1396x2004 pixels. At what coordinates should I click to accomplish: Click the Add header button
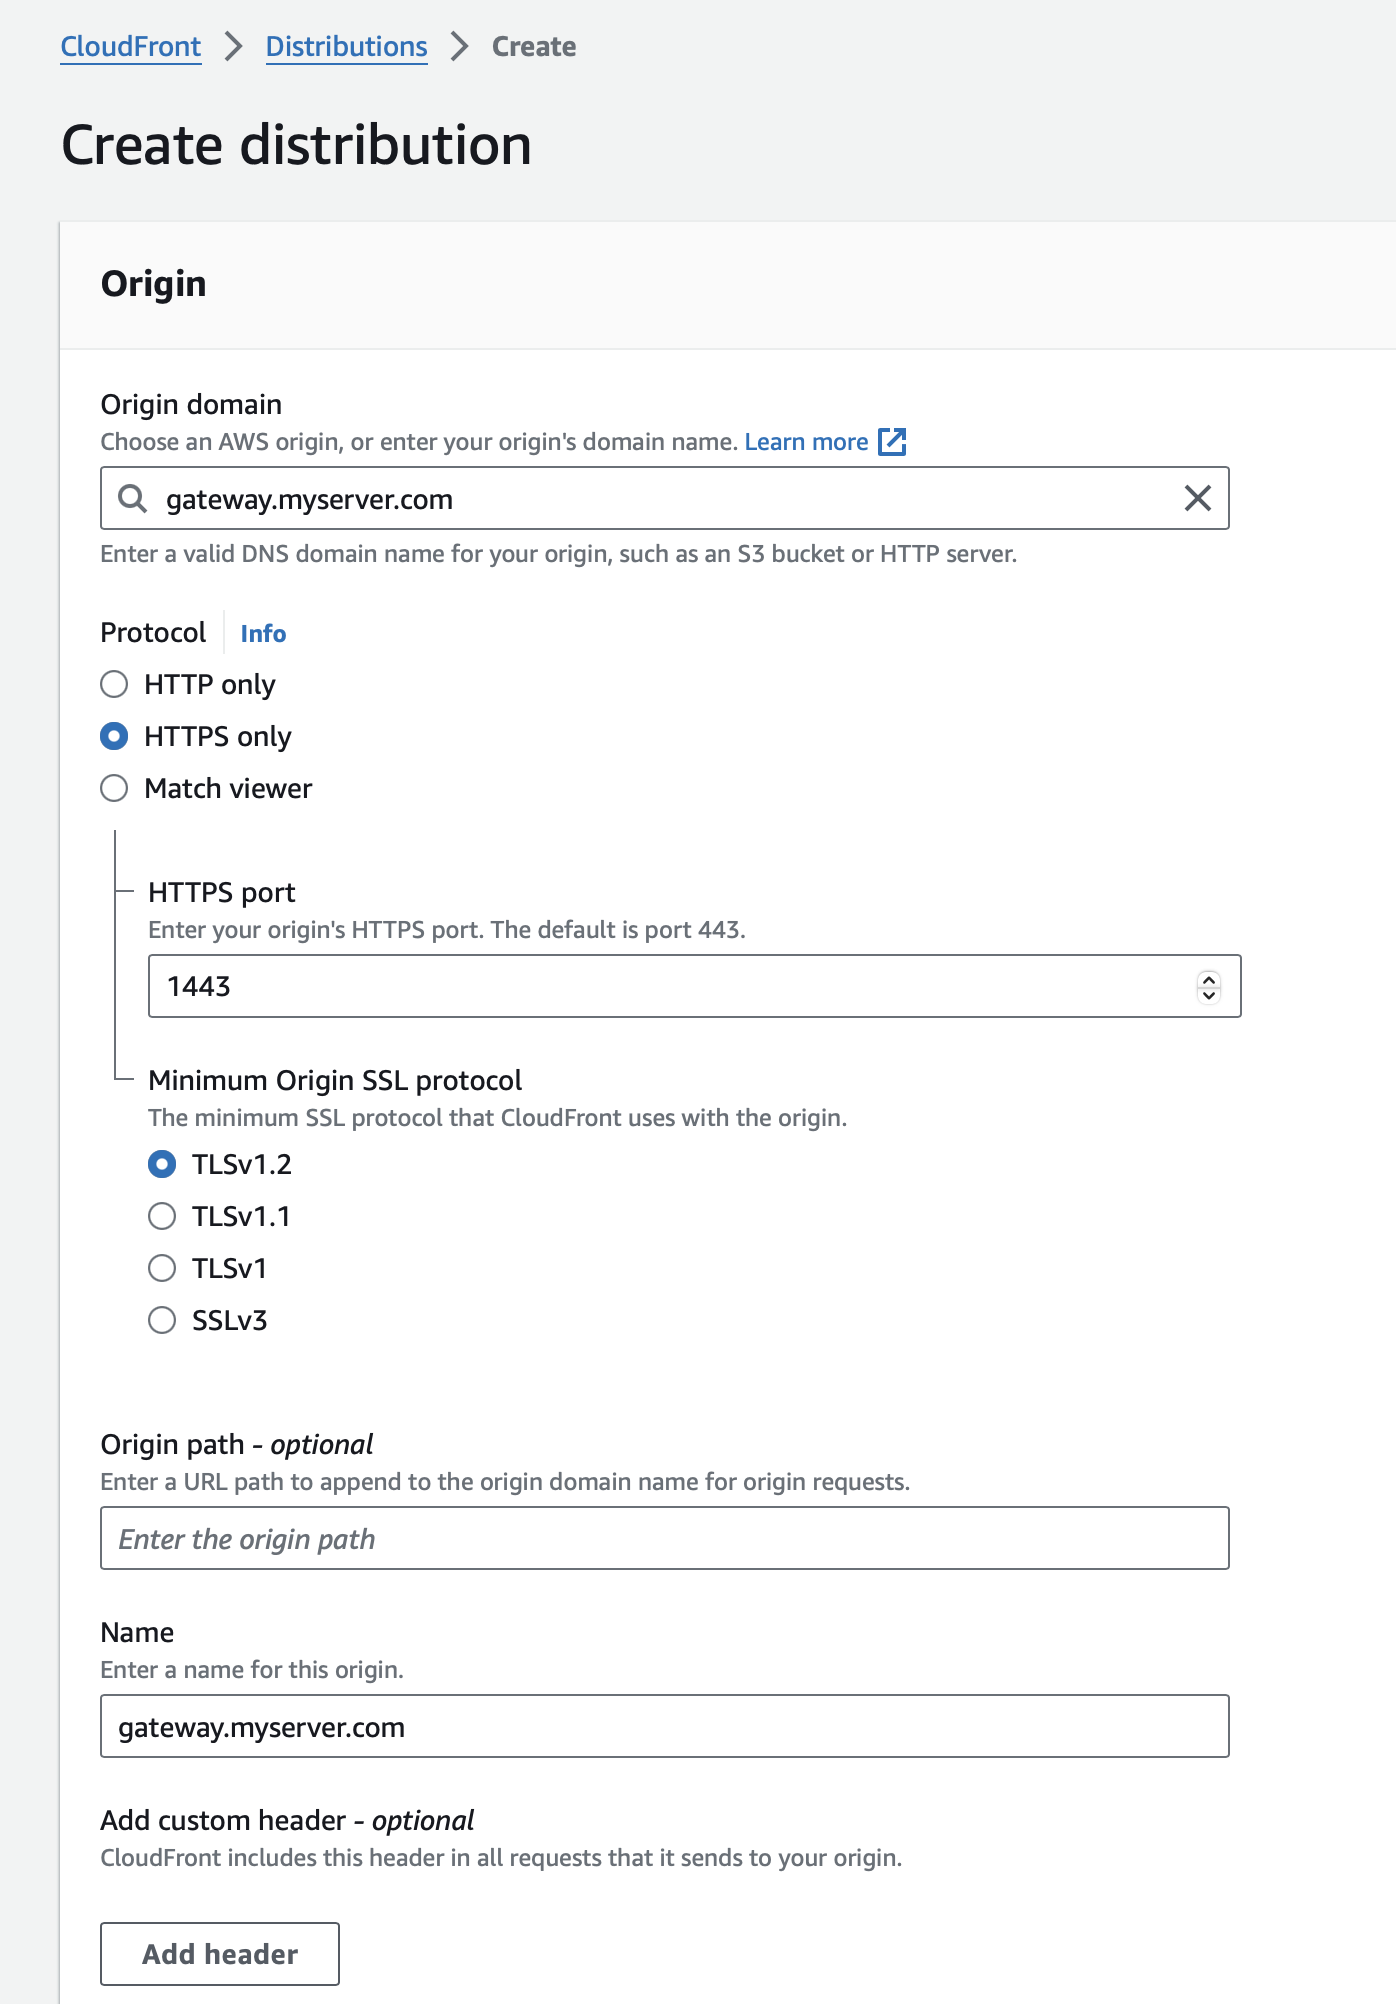[220, 1954]
